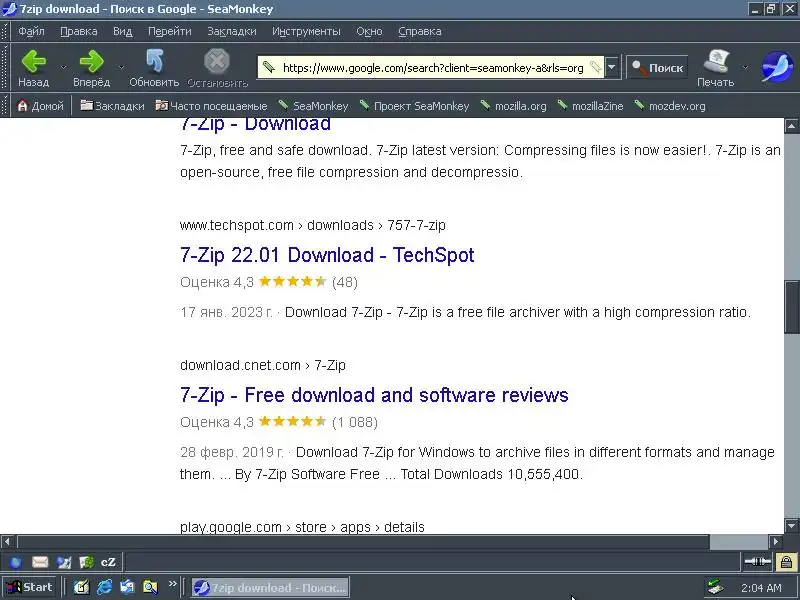Open the Address Book icon in status bar
This screenshot has width=800, height=600.
point(86,562)
